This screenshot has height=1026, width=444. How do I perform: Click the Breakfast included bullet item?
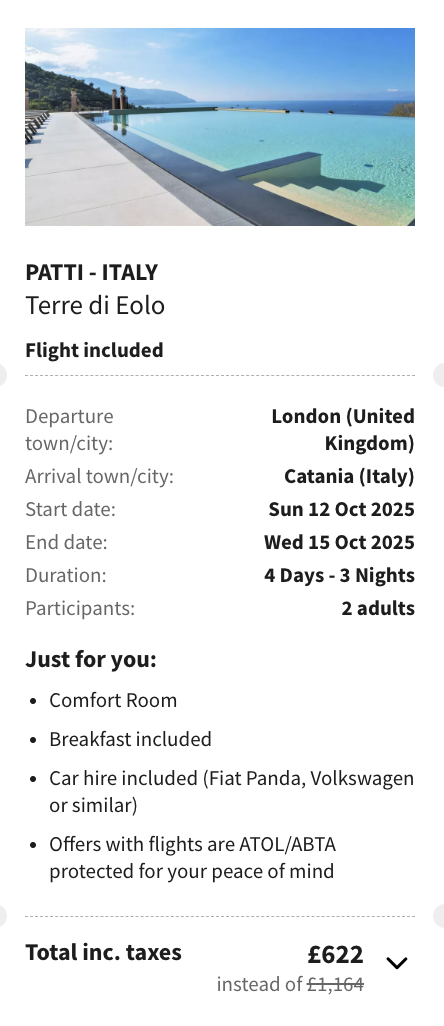pos(131,739)
